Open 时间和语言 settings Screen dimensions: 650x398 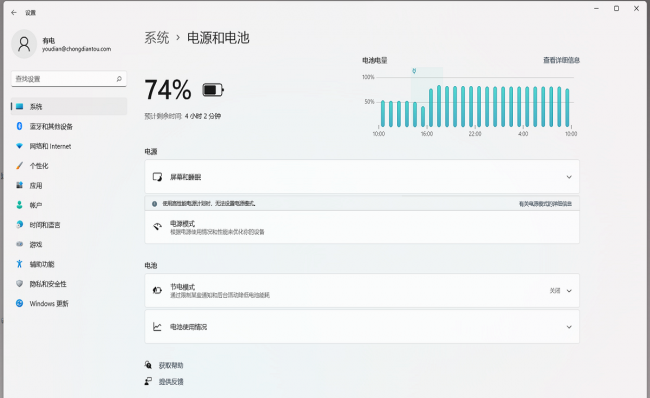[69, 225]
